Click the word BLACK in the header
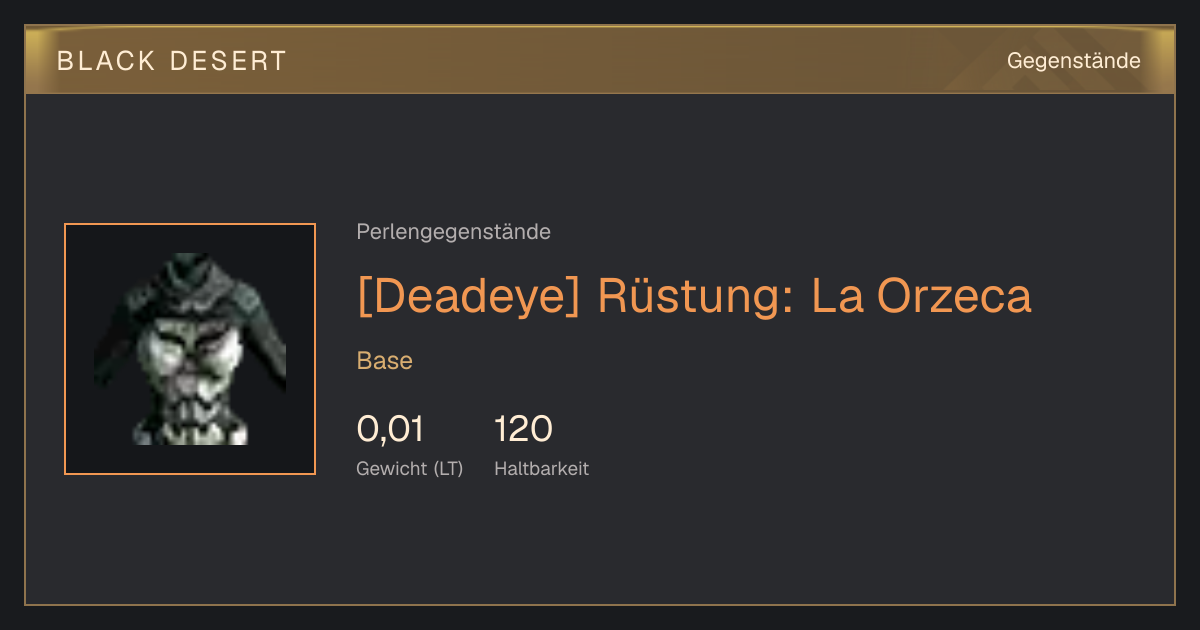The width and height of the screenshot is (1200, 630). pos(107,61)
